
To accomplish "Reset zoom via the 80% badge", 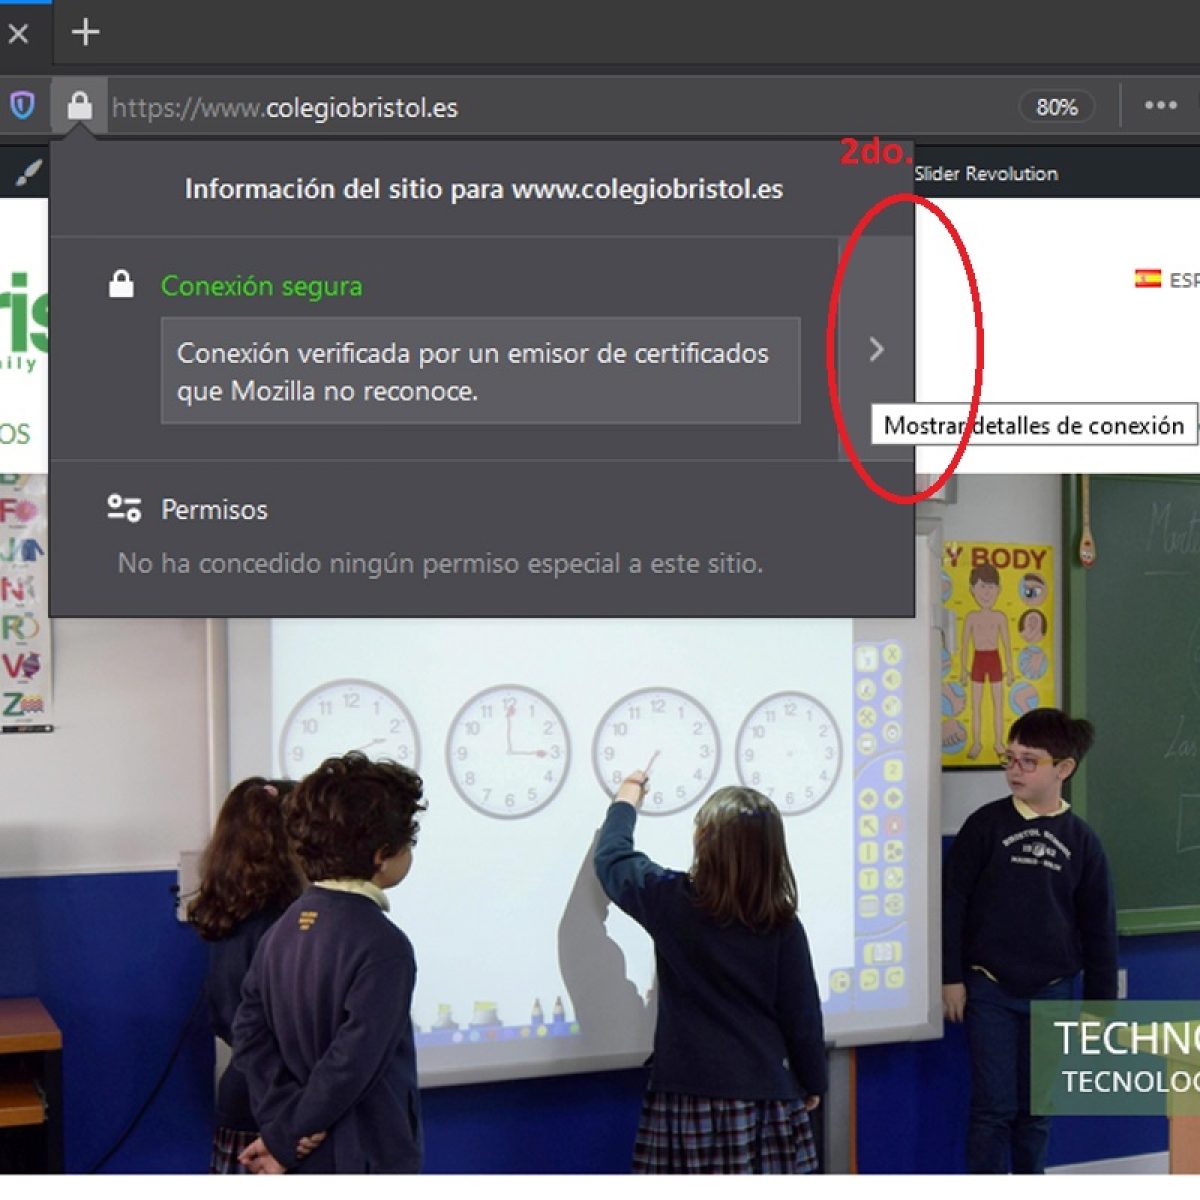I will pyautogui.click(x=1056, y=107).
